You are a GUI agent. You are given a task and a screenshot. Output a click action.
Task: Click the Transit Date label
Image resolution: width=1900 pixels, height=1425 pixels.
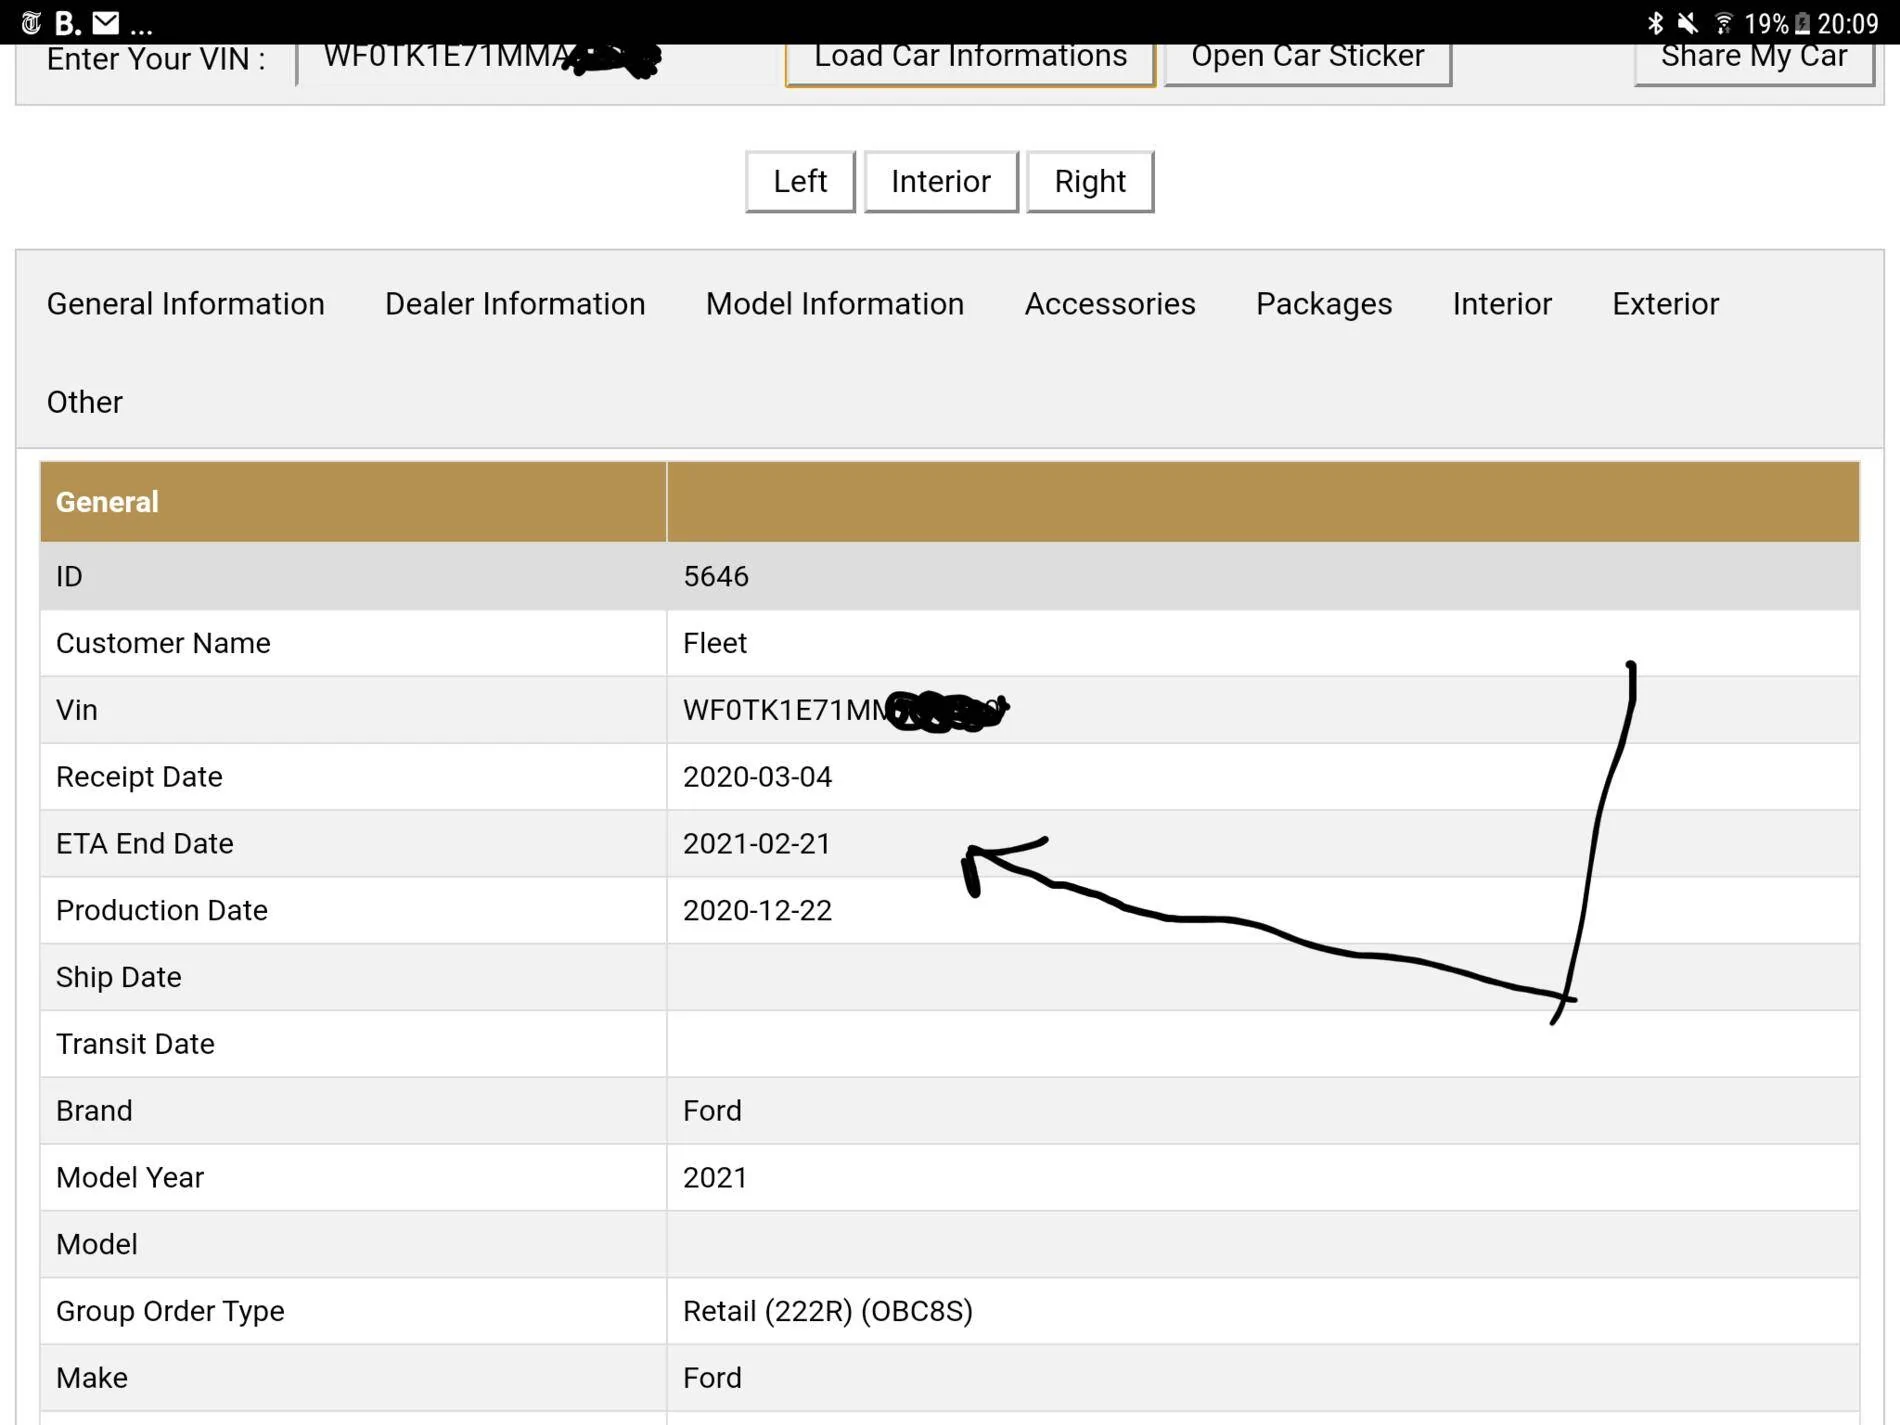(135, 1044)
